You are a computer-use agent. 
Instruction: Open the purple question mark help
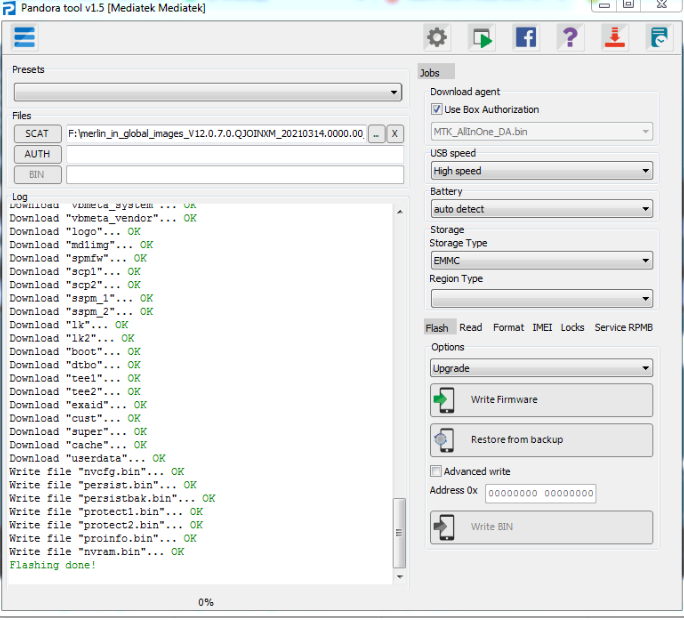(570, 38)
